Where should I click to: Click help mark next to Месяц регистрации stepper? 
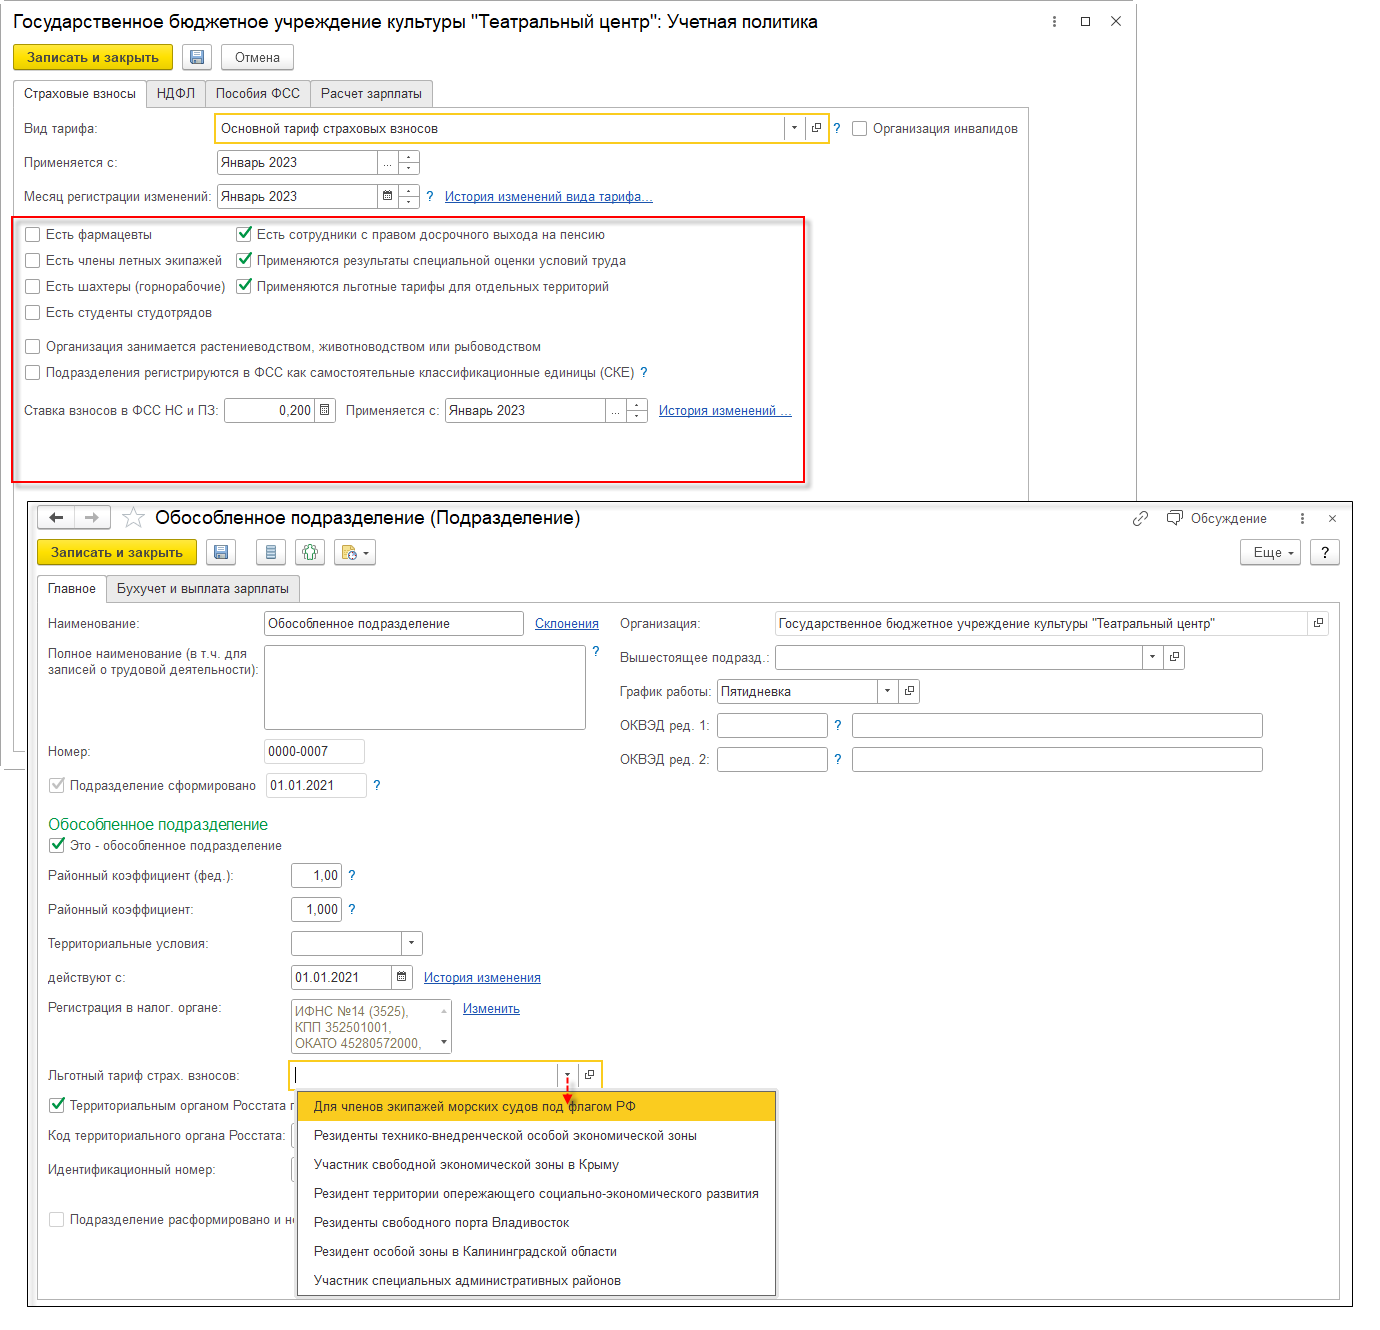tap(430, 196)
